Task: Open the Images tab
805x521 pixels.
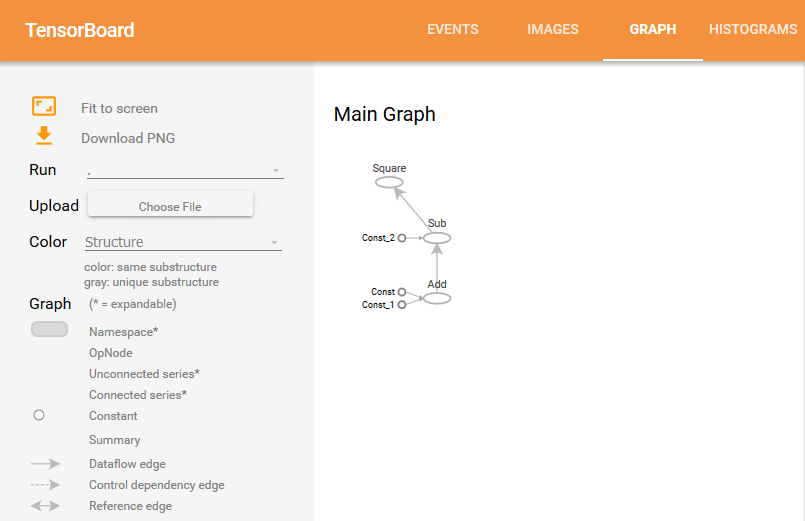Action: coord(553,30)
